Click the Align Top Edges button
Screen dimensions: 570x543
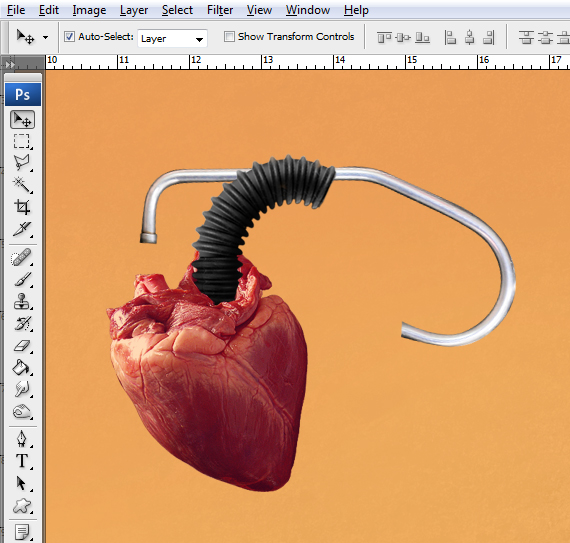click(384, 37)
